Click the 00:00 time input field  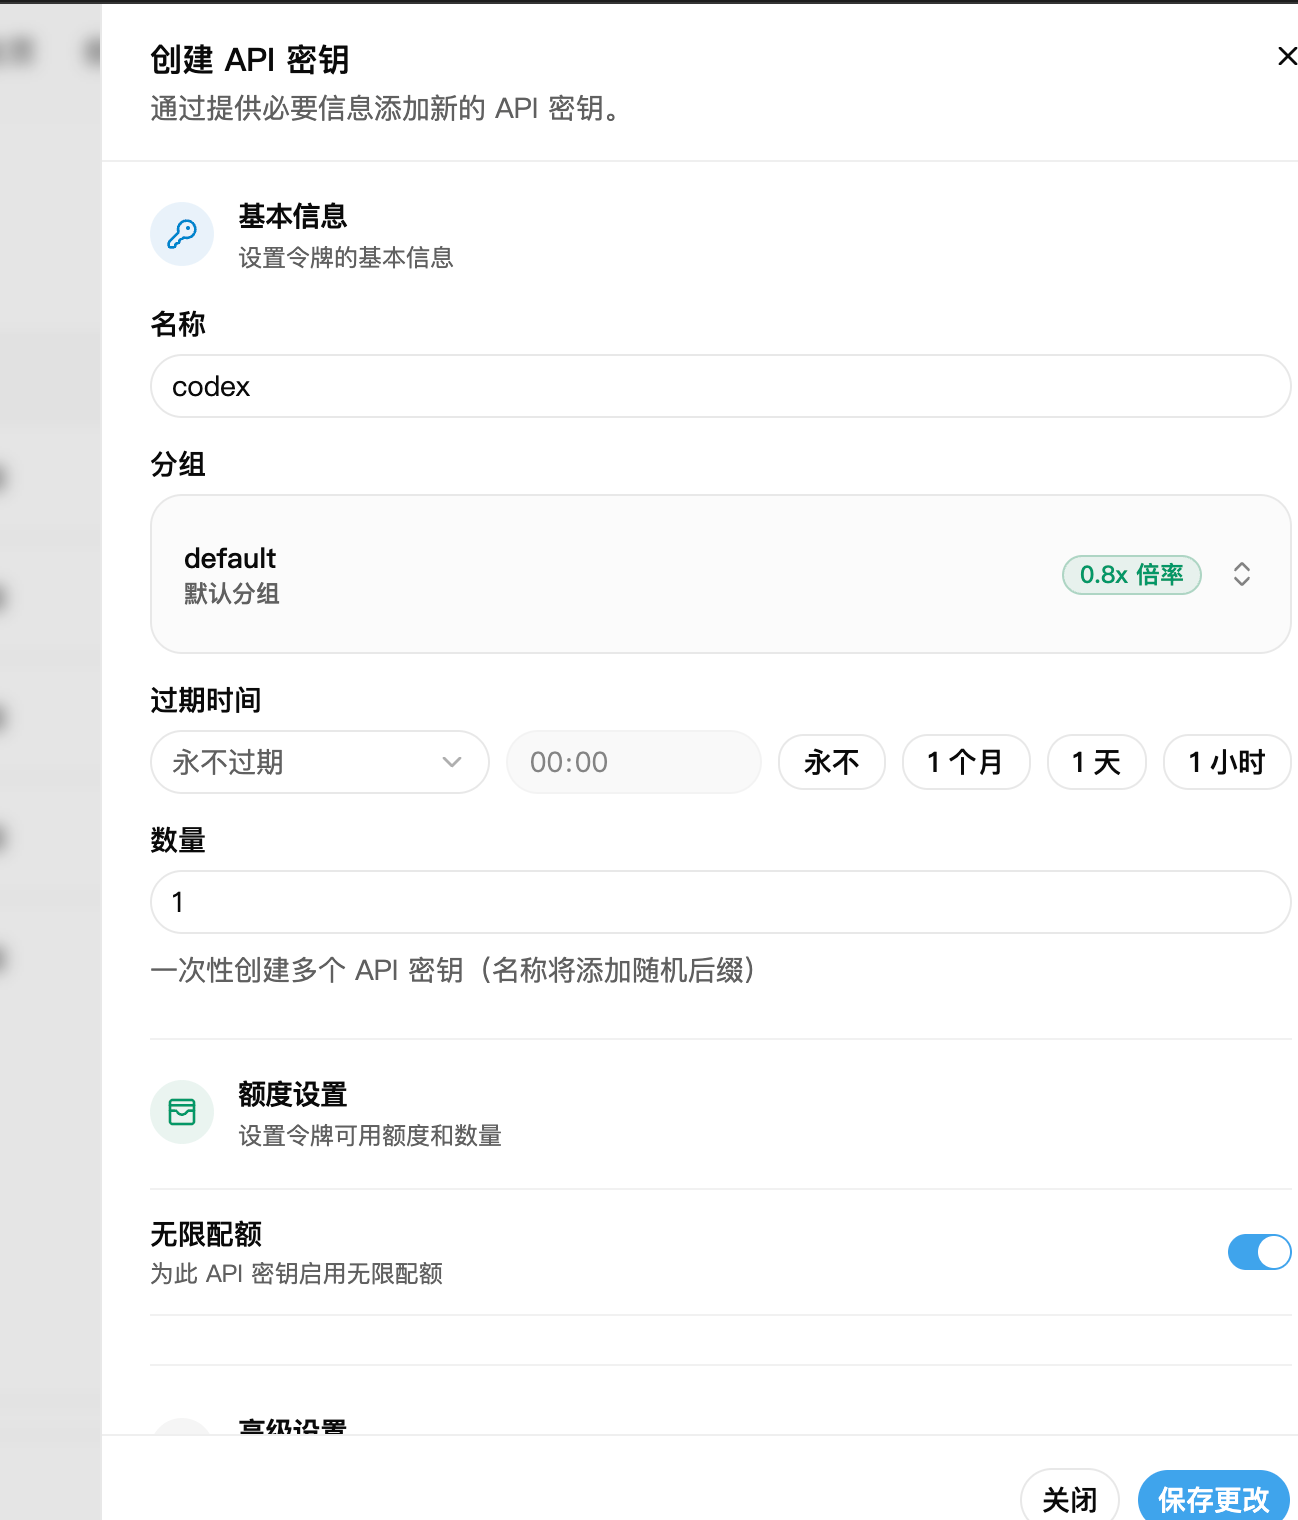click(634, 762)
